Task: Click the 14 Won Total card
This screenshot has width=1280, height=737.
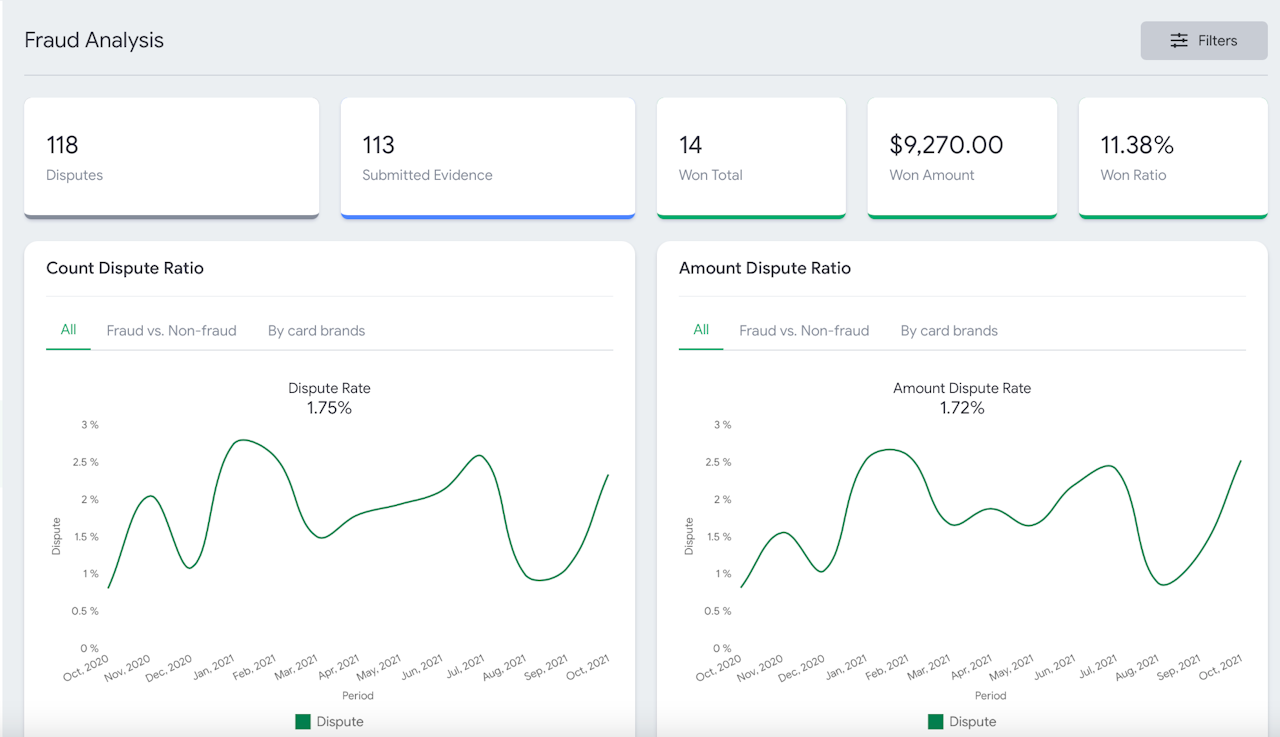Action: coord(751,157)
